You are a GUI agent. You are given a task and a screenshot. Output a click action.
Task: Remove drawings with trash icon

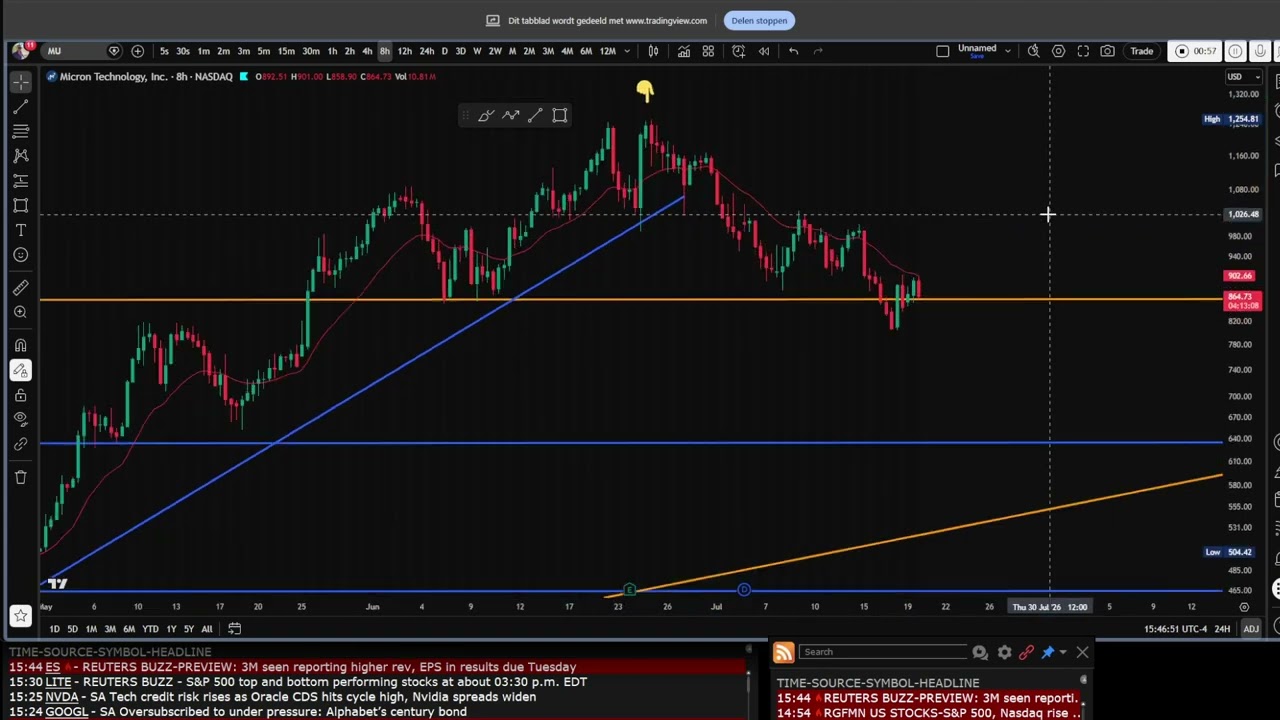[x=20, y=477]
